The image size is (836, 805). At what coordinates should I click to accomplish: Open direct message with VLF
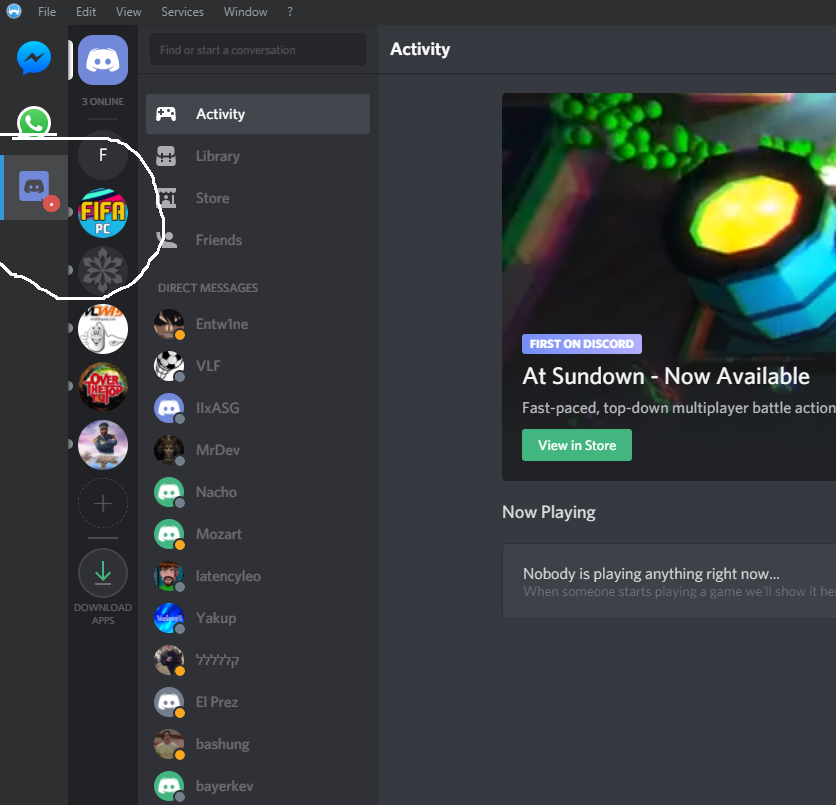point(258,366)
